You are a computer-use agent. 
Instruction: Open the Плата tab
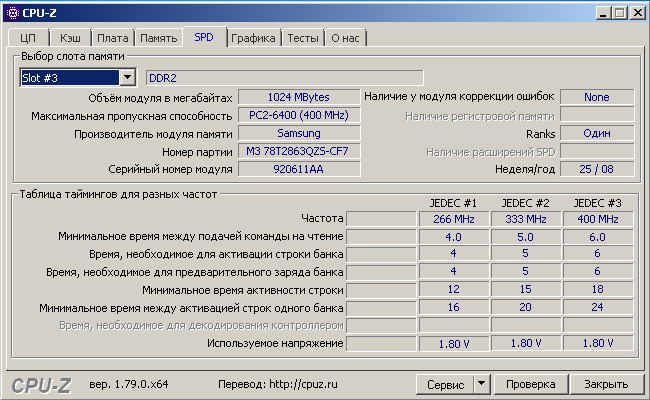coord(113,38)
